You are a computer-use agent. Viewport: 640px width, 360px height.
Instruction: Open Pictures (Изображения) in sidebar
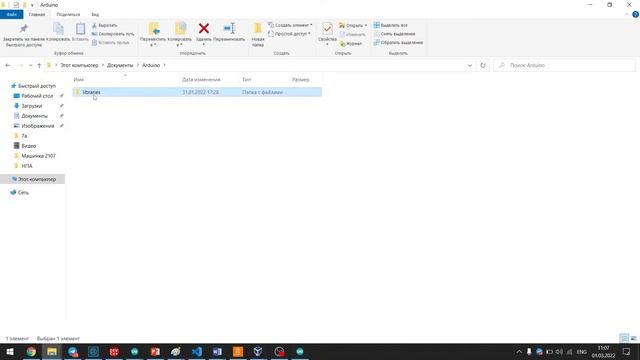click(x=34, y=126)
